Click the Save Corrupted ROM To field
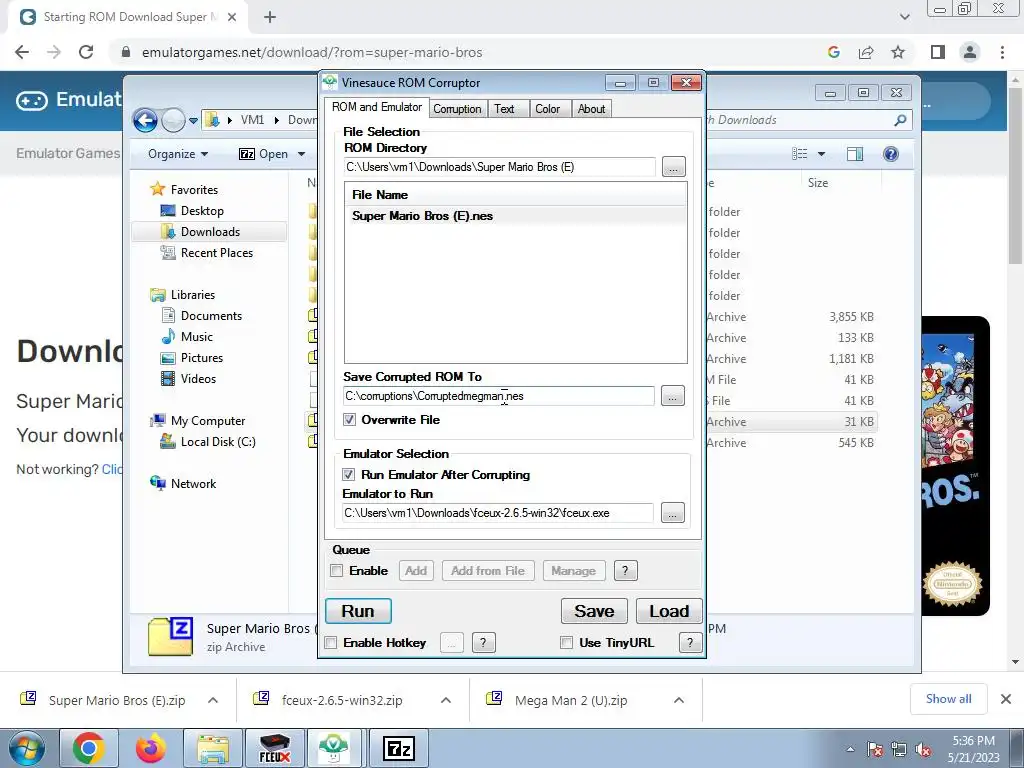The image size is (1024, 768). pyautogui.click(x=498, y=396)
